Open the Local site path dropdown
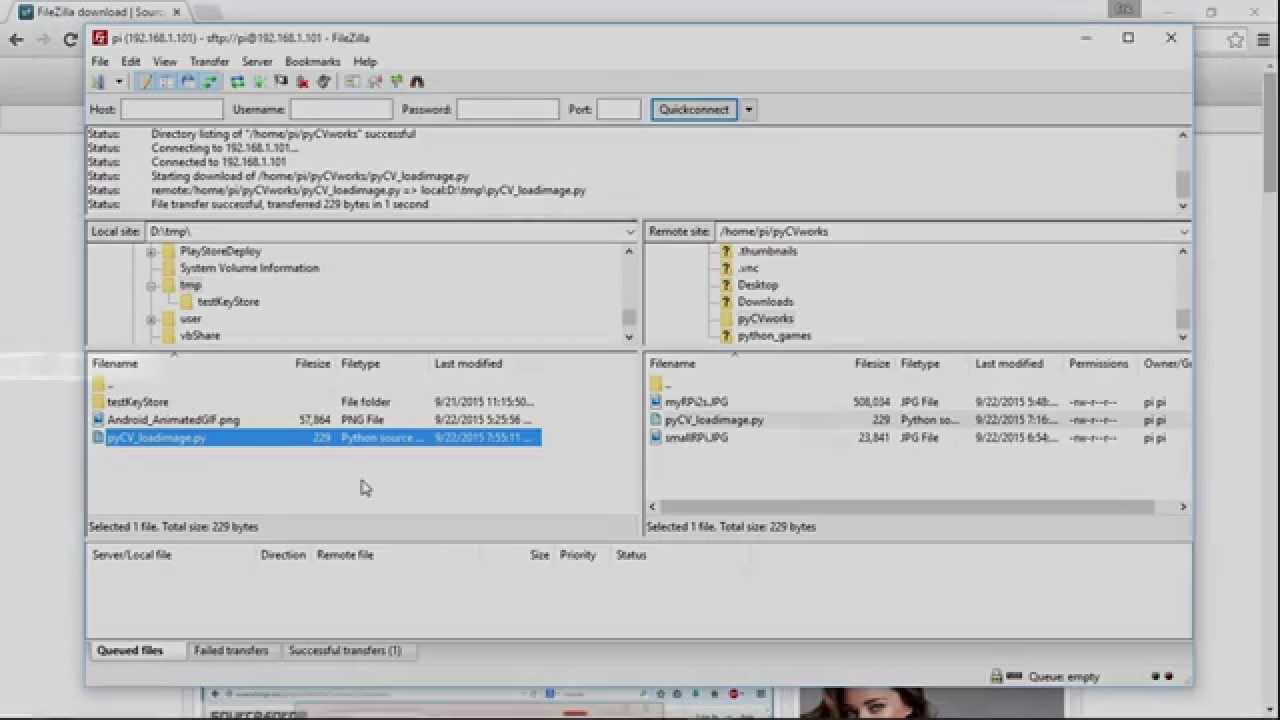 click(x=630, y=231)
